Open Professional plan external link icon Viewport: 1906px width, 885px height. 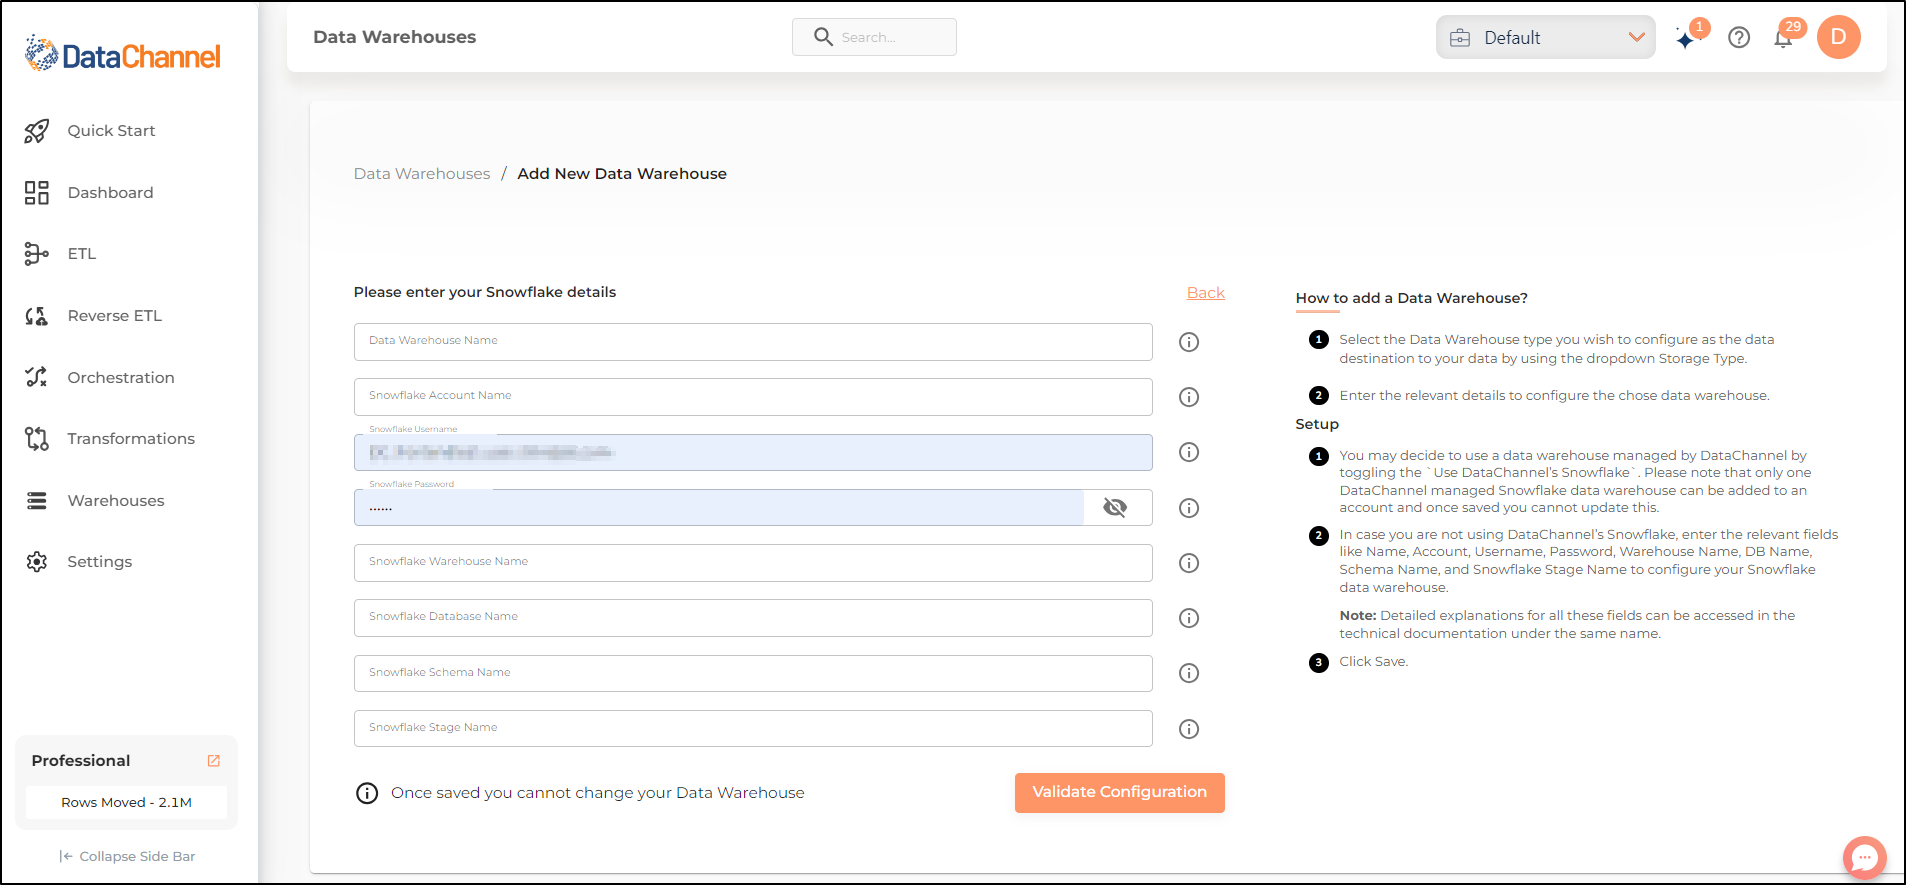click(213, 761)
